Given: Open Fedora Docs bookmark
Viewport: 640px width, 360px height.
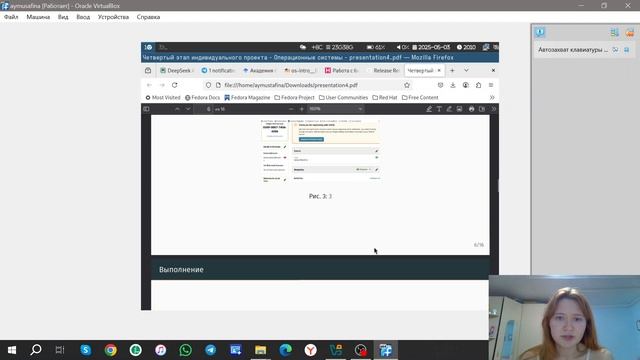Looking at the screenshot, I should coord(202,98).
